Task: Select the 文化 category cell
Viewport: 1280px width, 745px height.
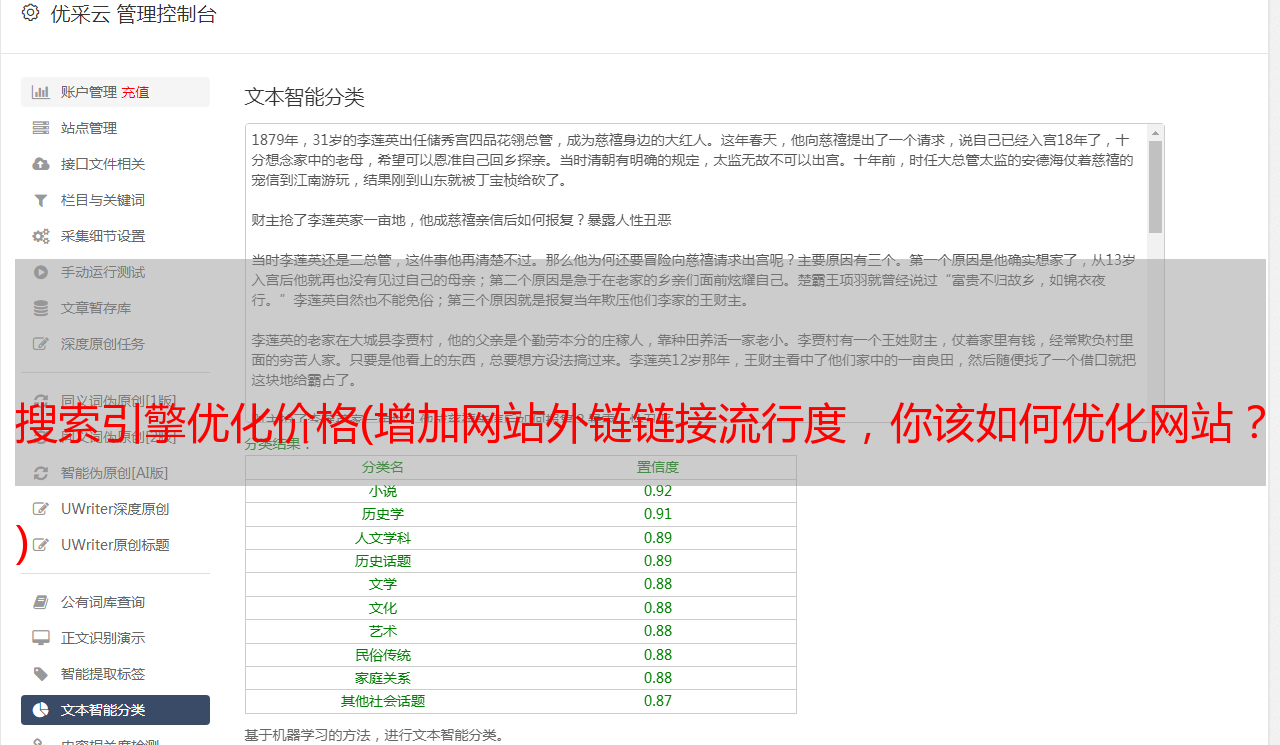Action: (383, 608)
